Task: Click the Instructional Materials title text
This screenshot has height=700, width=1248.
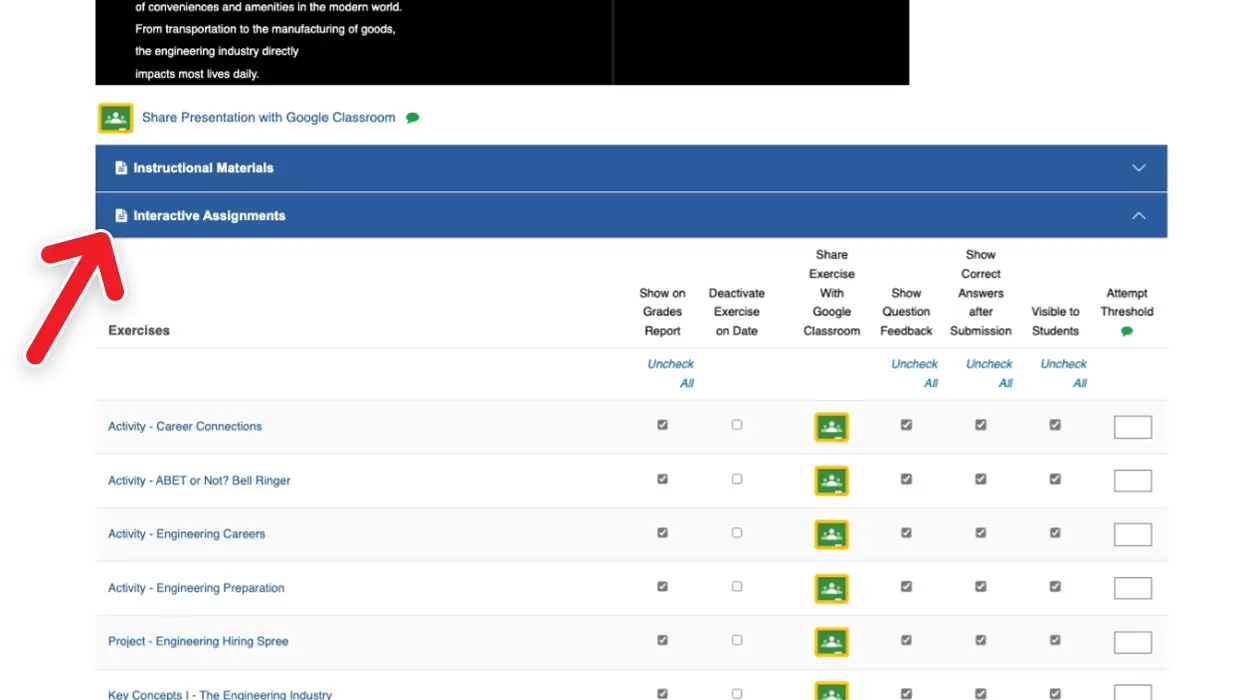Action: point(203,168)
